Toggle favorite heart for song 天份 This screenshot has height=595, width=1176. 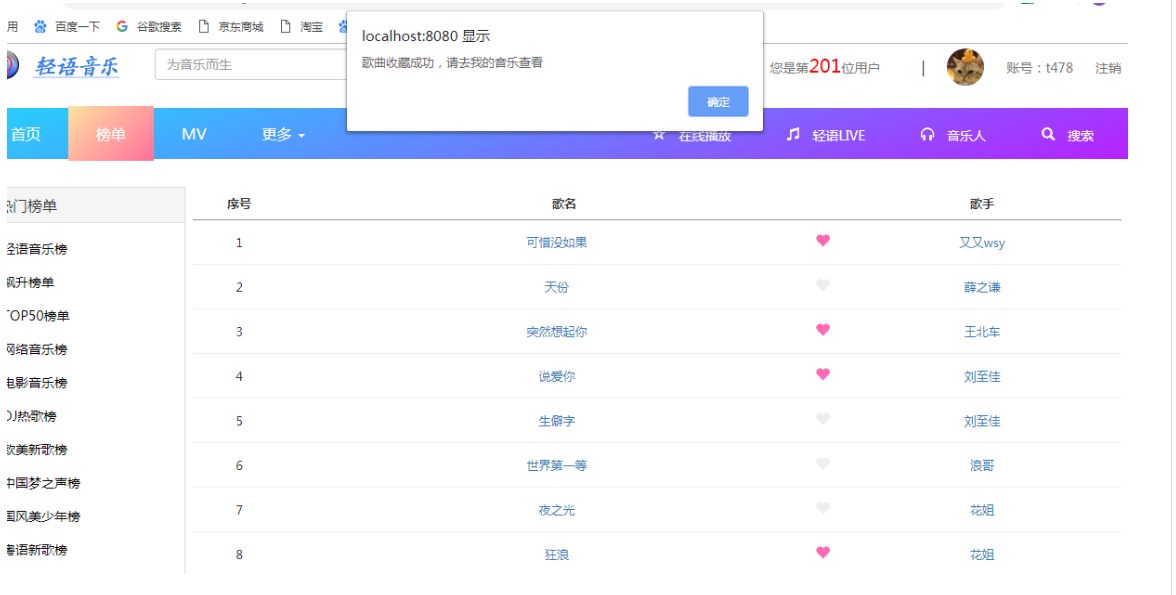[x=823, y=286]
